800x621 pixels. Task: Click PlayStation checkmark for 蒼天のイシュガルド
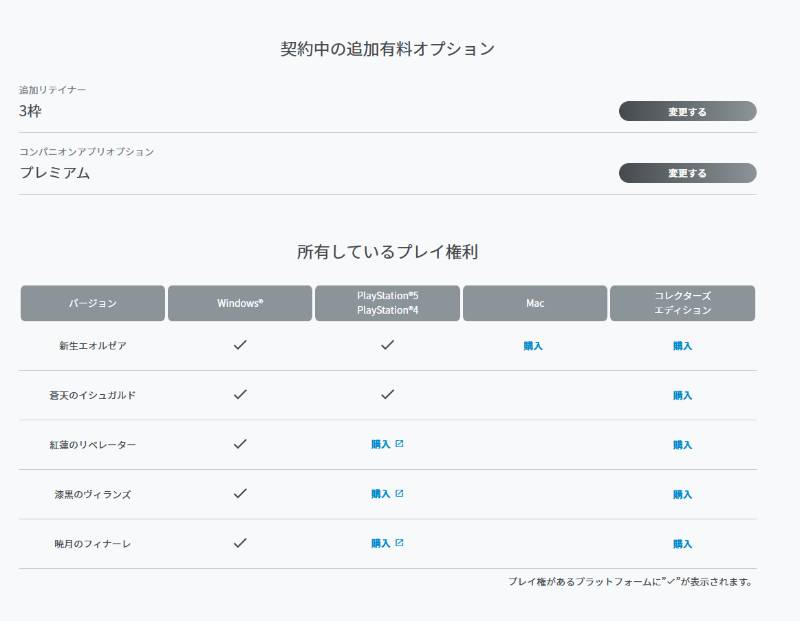tap(387, 394)
